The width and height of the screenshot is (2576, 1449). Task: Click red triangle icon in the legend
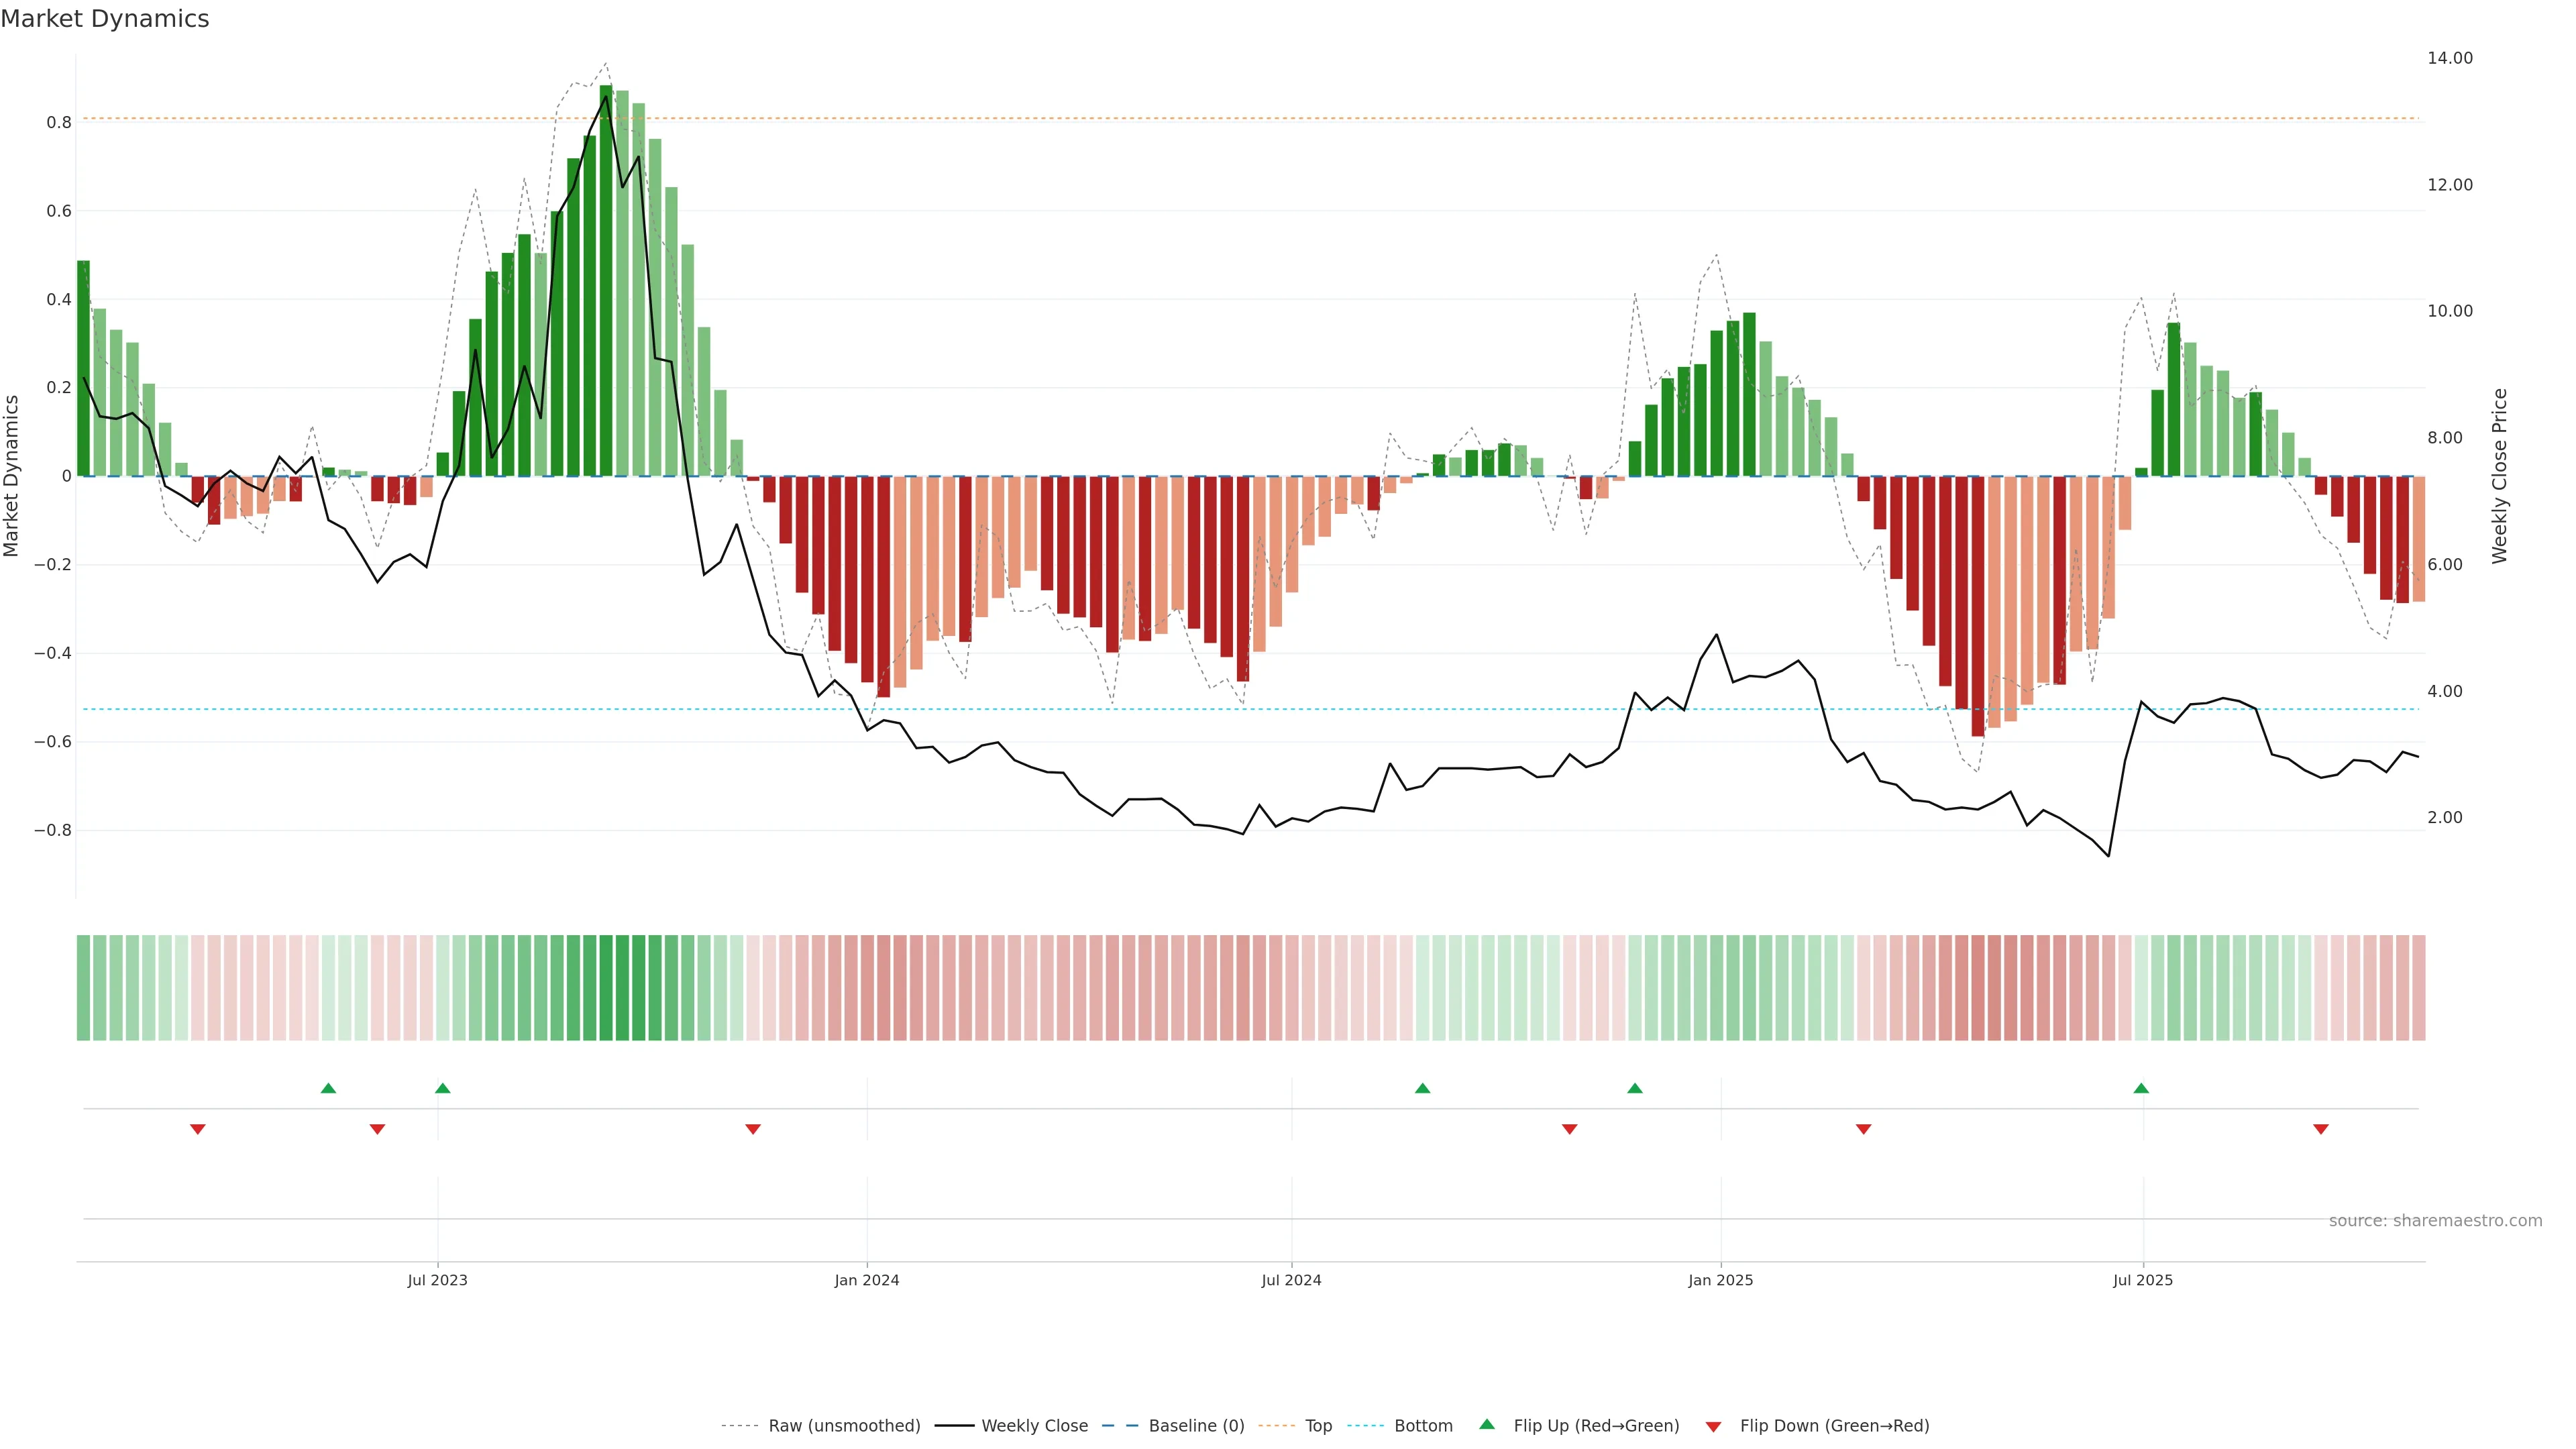click(x=1713, y=1426)
